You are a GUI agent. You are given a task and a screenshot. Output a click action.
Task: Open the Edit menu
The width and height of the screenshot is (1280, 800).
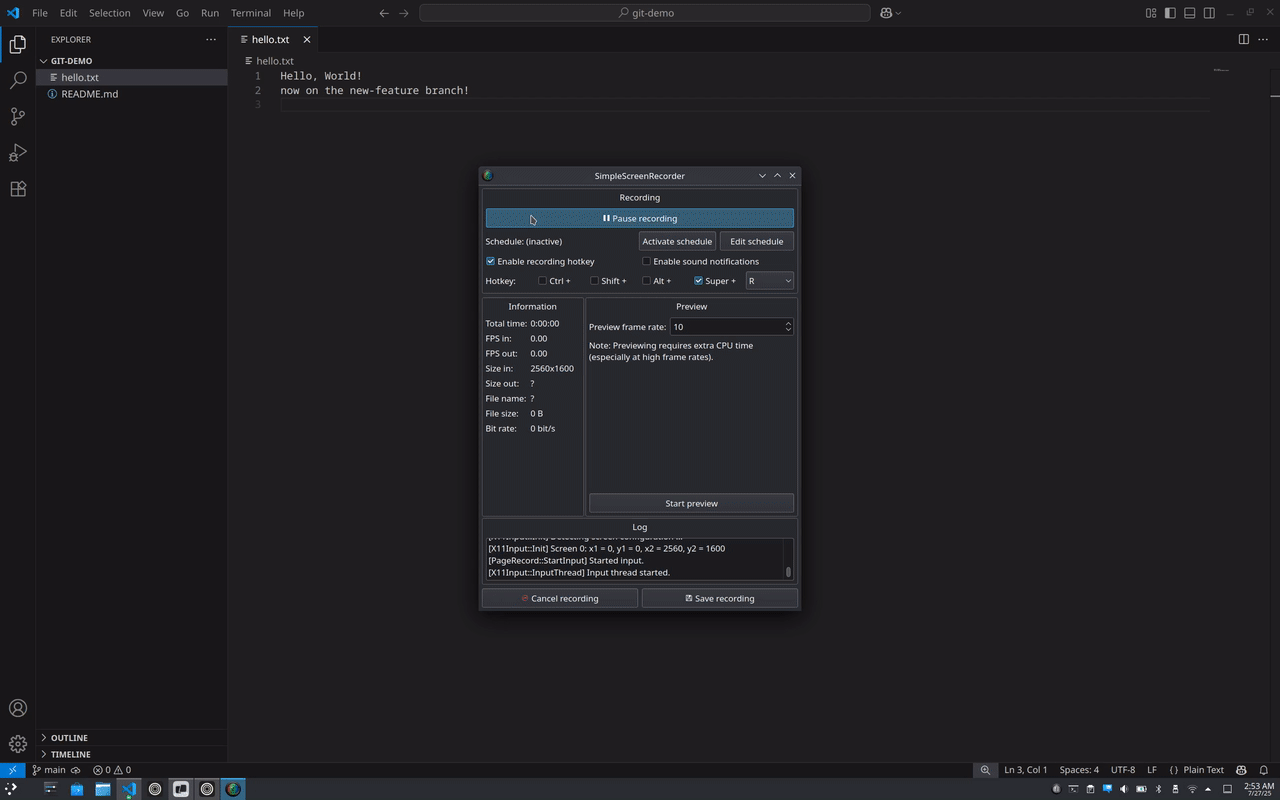point(68,13)
